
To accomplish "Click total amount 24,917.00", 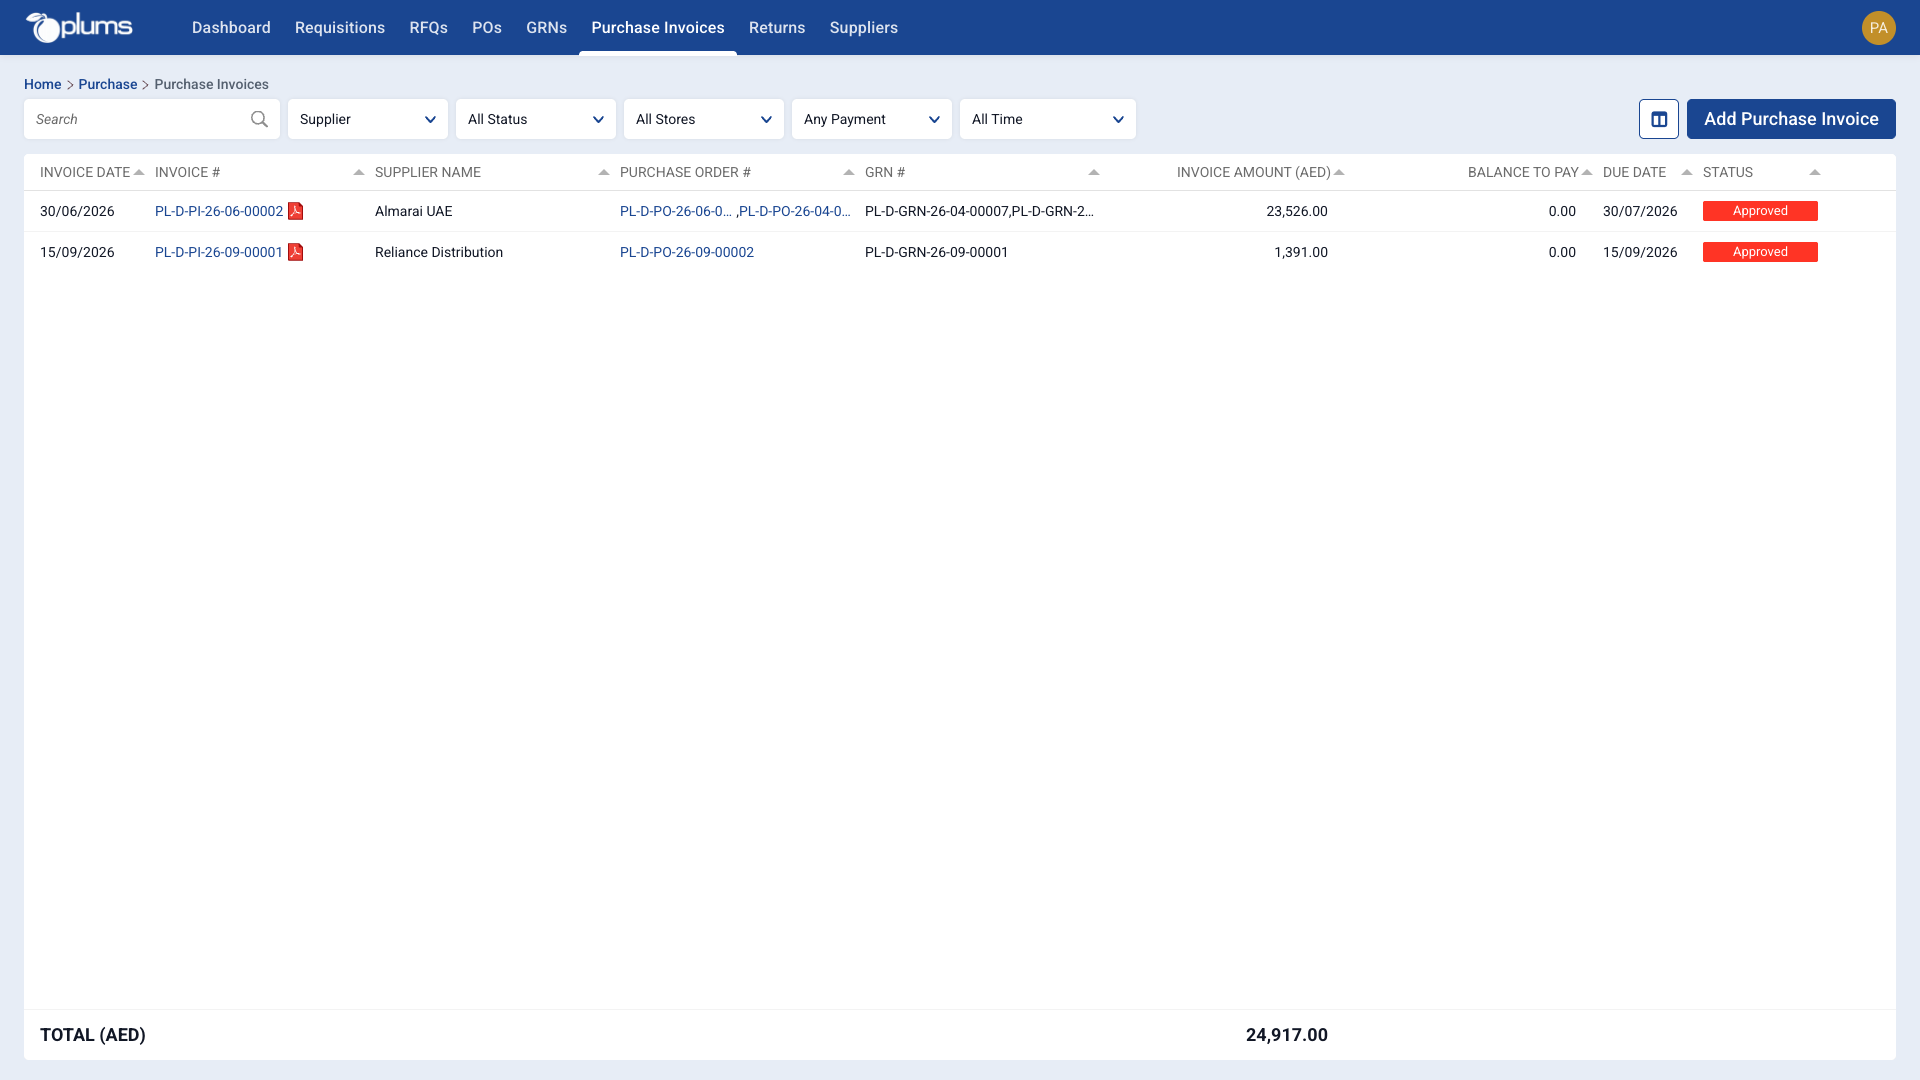I will tap(1287, 1035).
